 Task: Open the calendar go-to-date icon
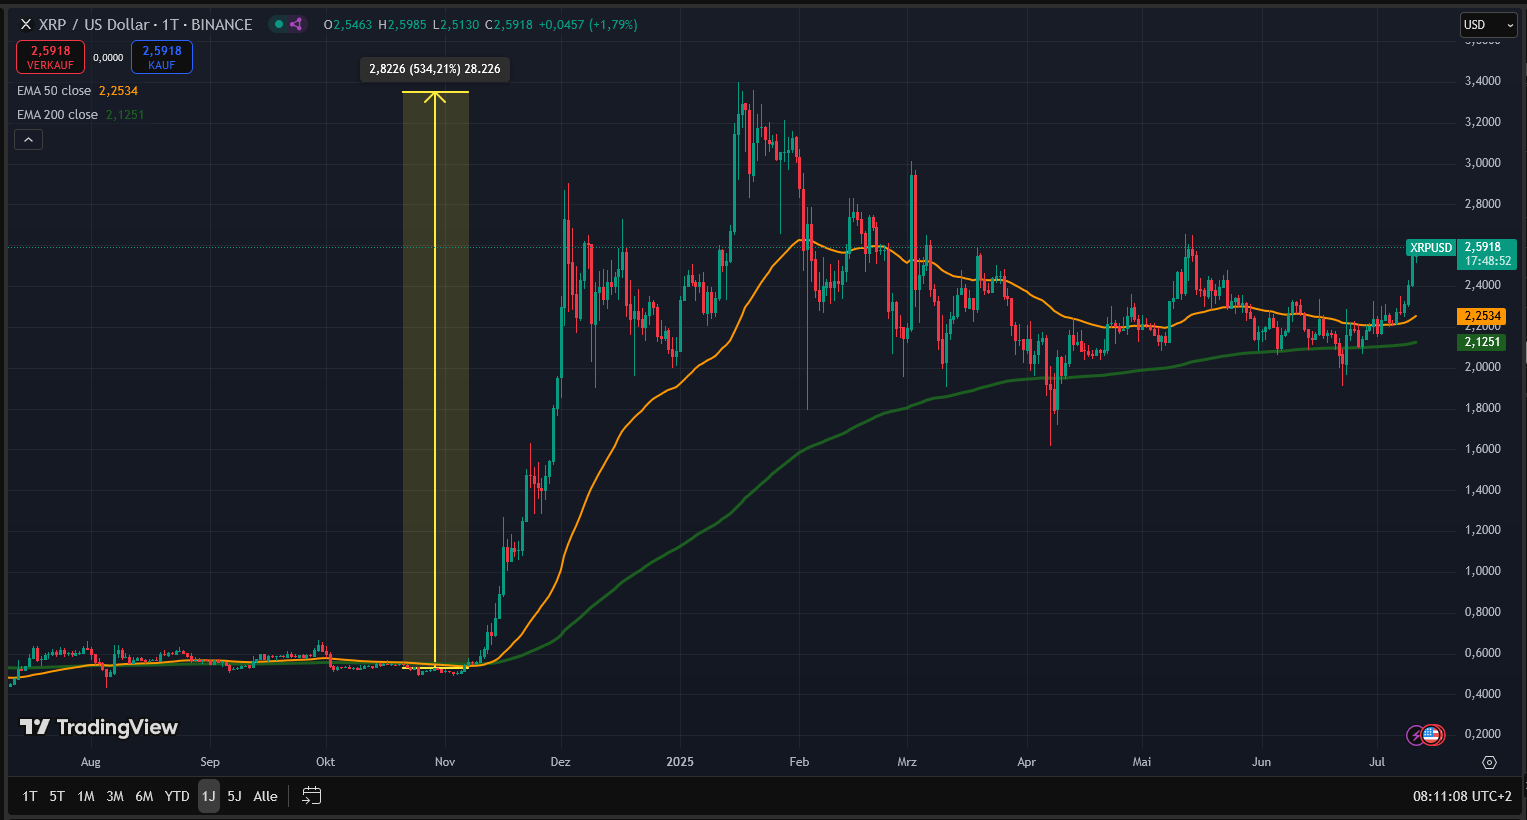pos(312,796)
